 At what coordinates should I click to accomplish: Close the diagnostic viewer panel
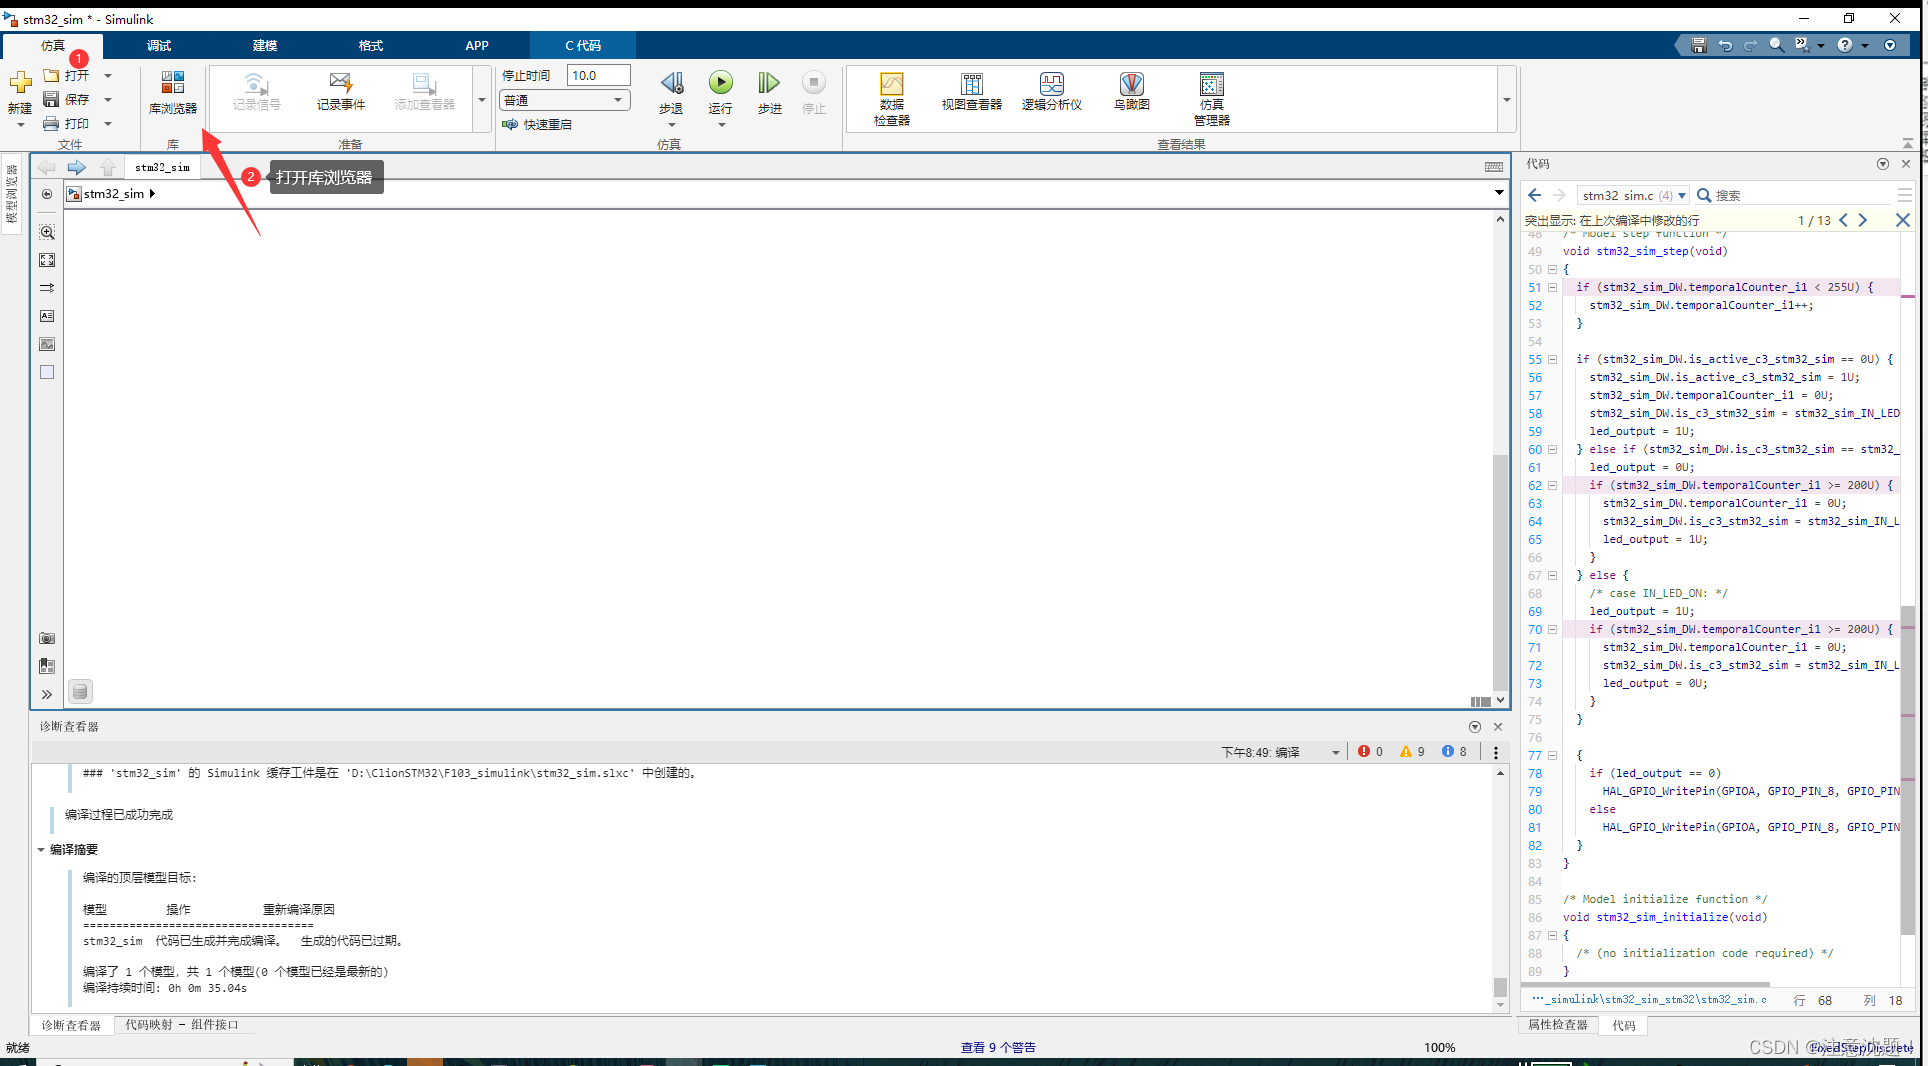pos(1498,727)
